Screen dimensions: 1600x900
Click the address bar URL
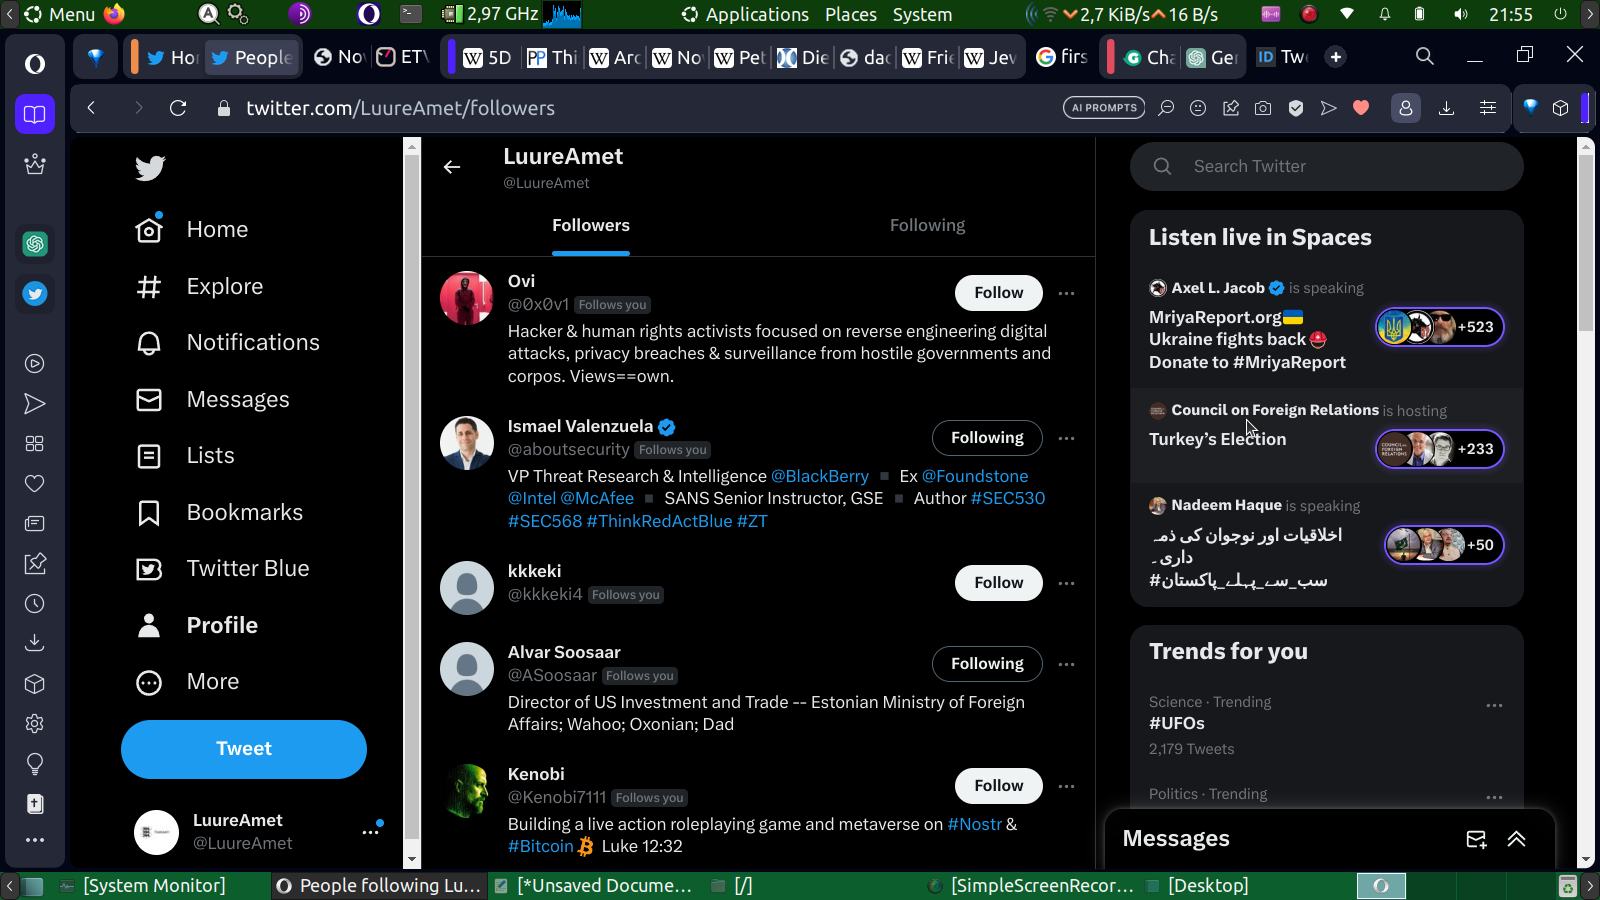[x=400, y=108]
